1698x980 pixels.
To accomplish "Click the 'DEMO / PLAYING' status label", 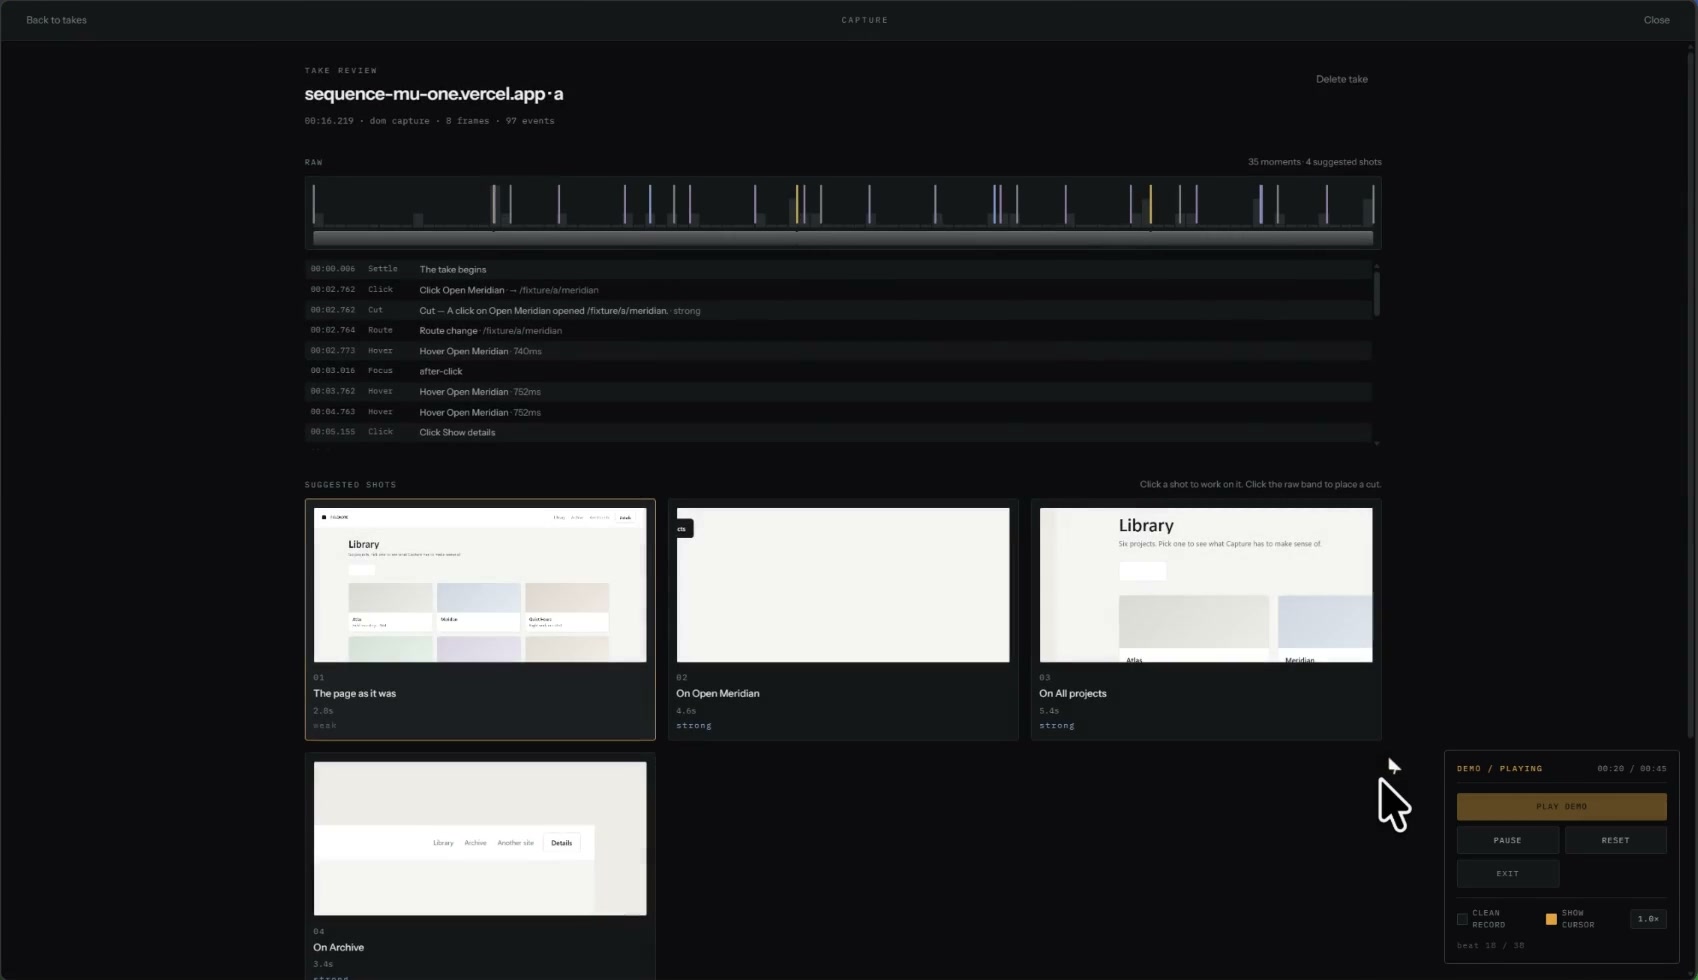I will [x=1499, y=769].
